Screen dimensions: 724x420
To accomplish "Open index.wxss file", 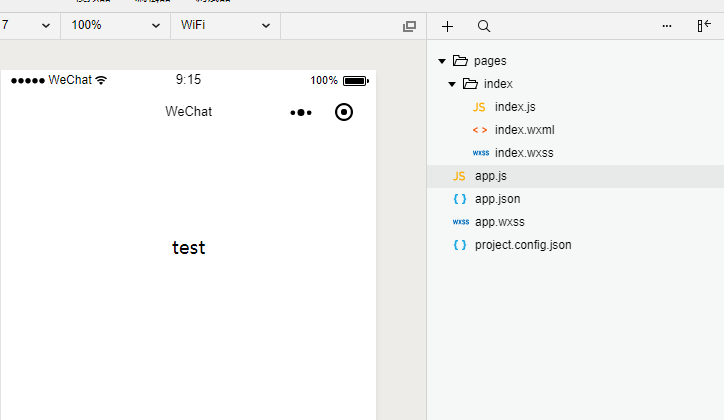I will [x=575, y=153].
